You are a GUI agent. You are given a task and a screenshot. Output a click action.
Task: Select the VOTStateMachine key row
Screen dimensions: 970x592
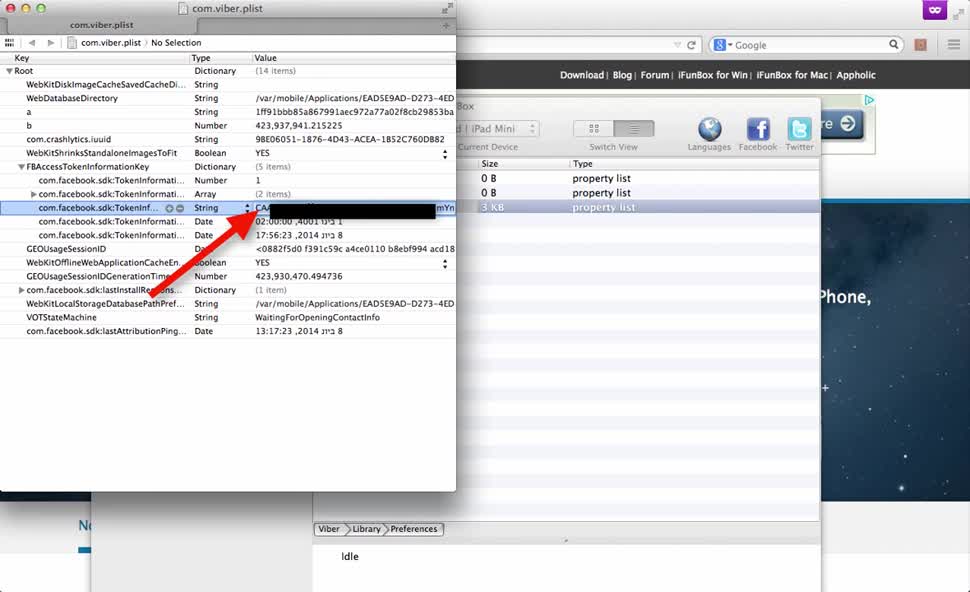point(228,318)
